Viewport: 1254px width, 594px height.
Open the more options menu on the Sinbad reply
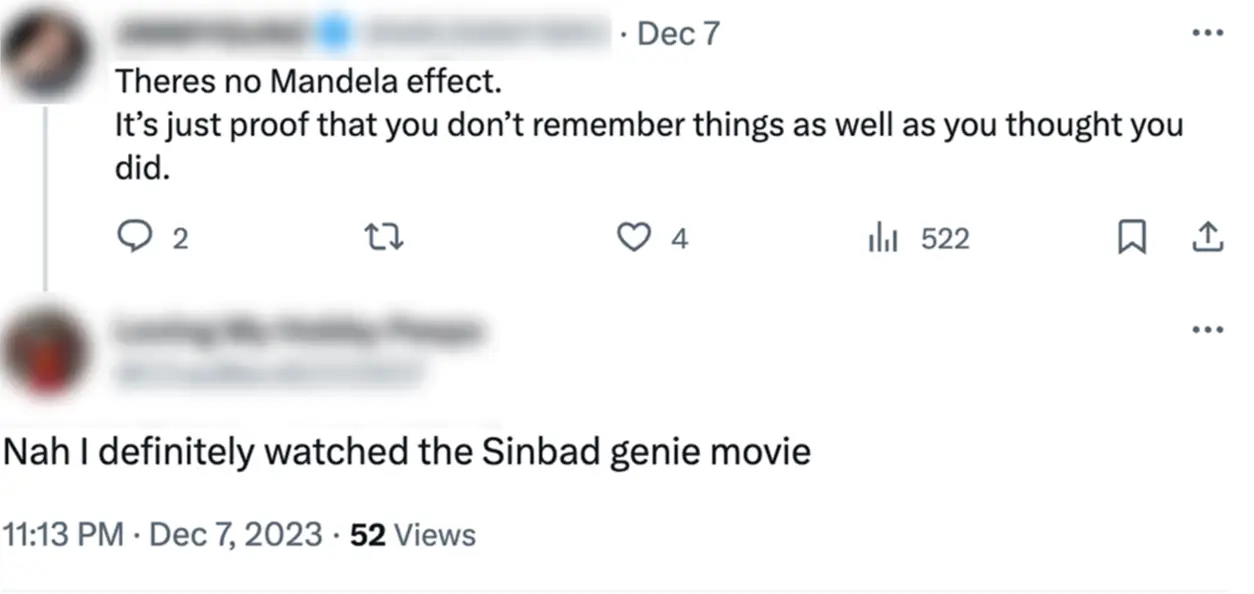click(1208, 329)
